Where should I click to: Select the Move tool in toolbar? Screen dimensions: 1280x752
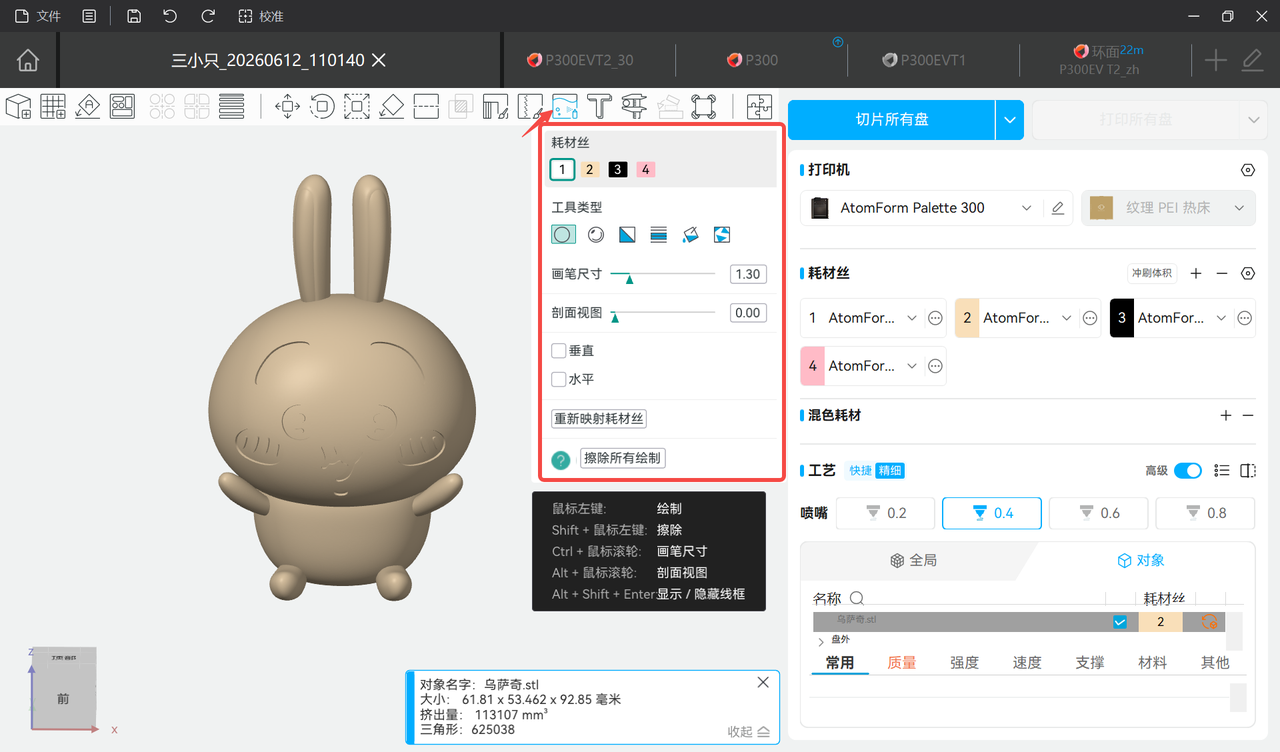(288, 106)
